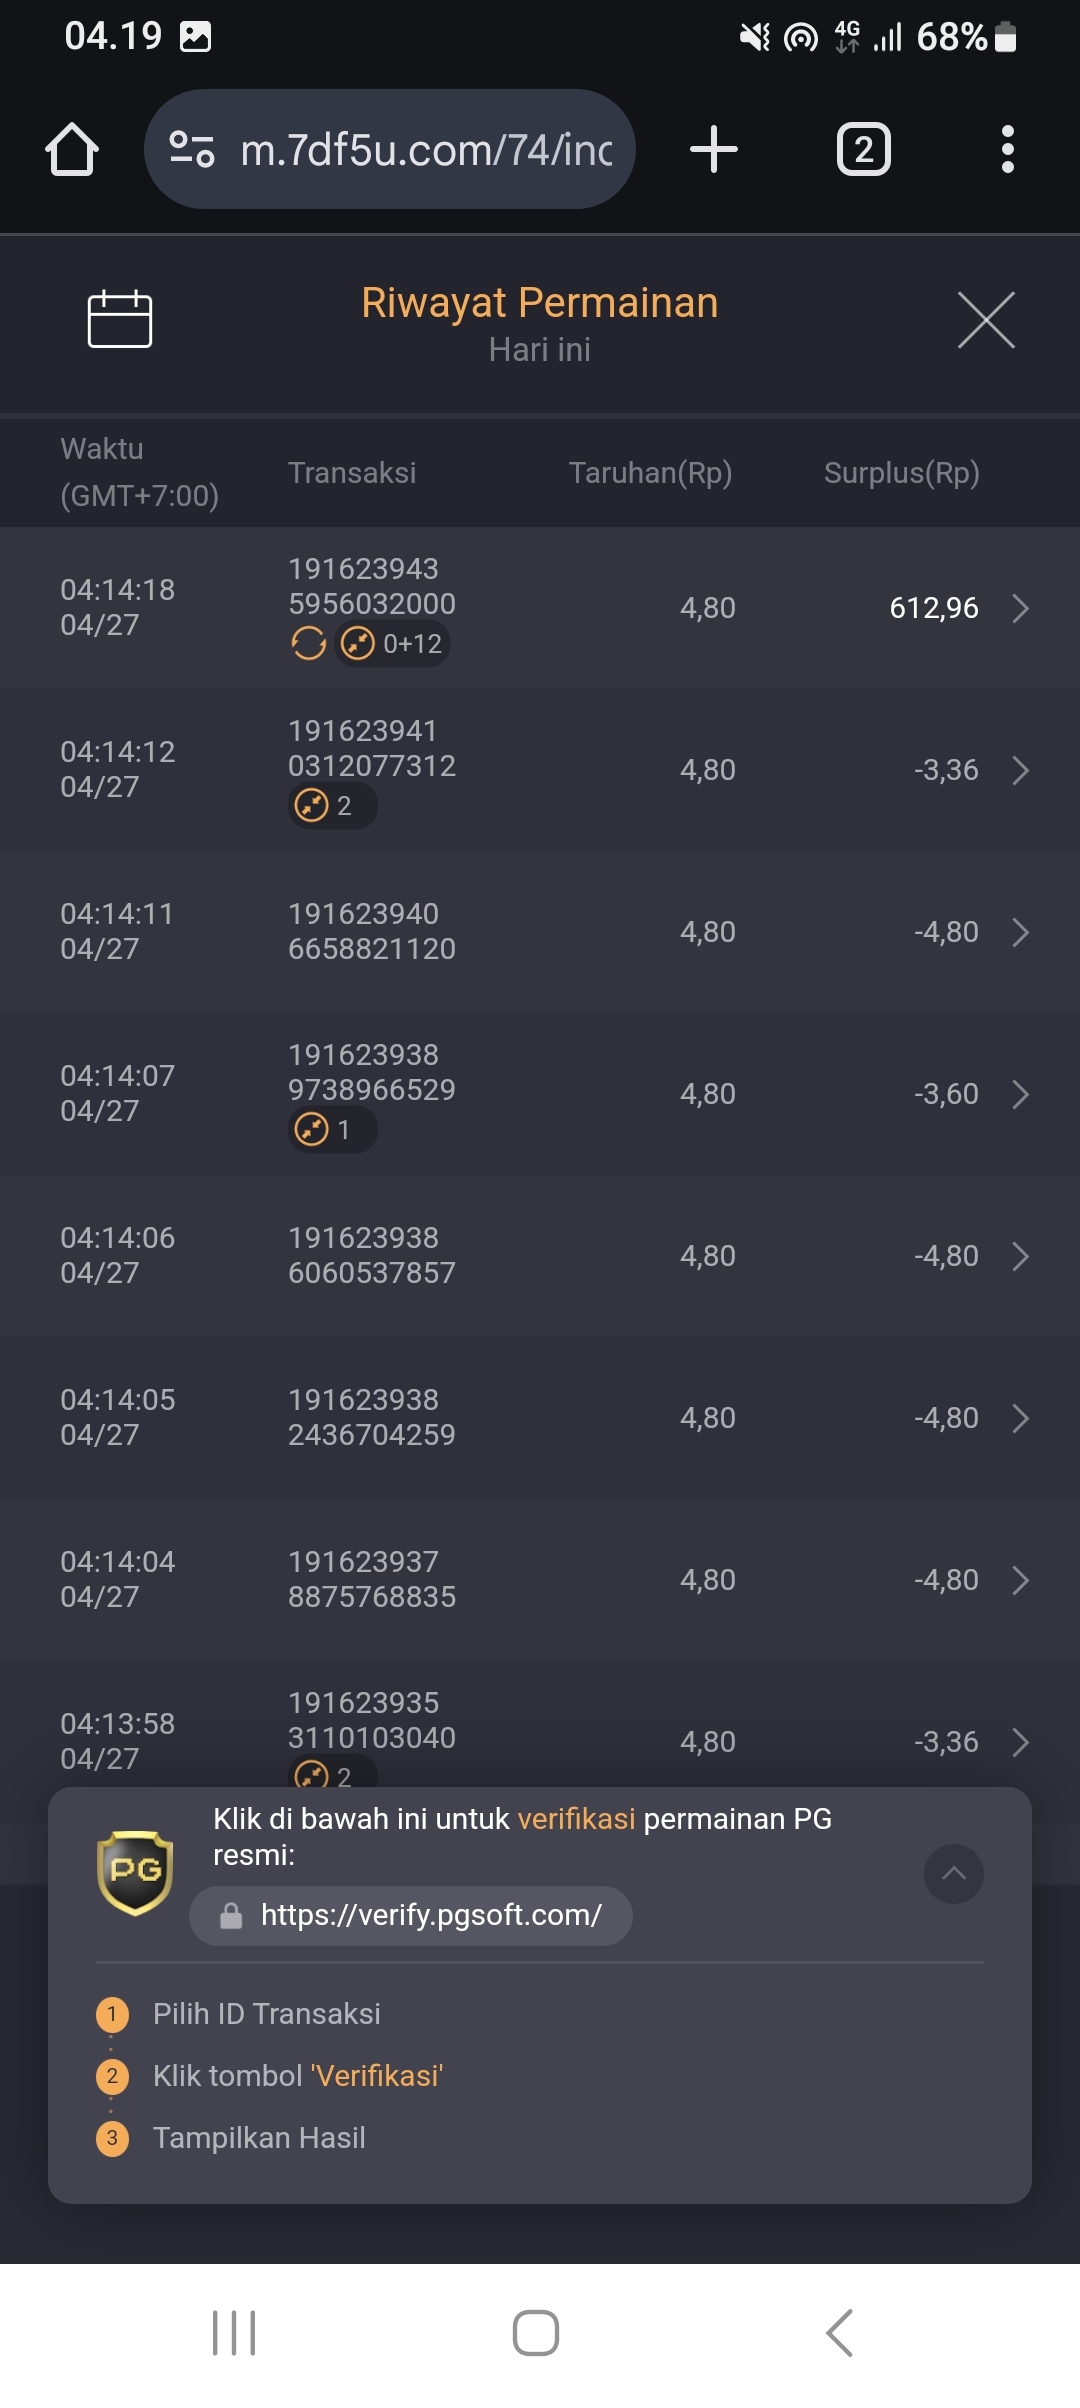Select transaction 191623937 8875768835
This screenshot has width=1080, height=2408.
[x=371, y=1579]
